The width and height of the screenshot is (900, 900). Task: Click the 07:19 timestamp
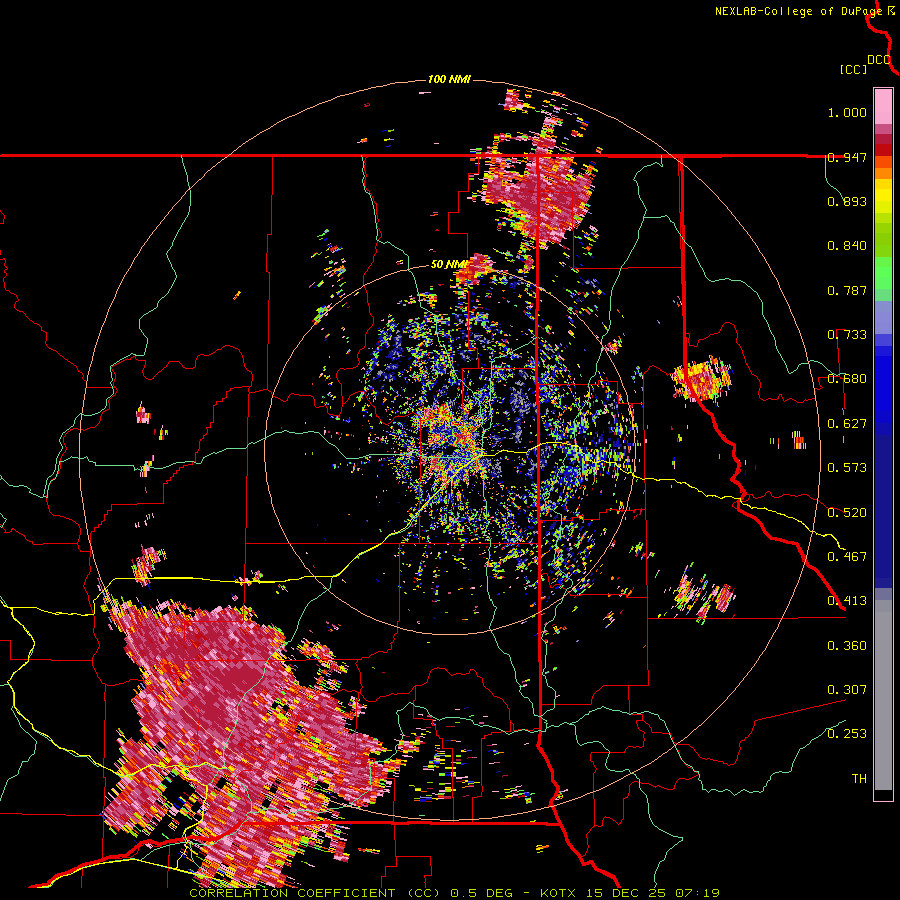(697, 893)
